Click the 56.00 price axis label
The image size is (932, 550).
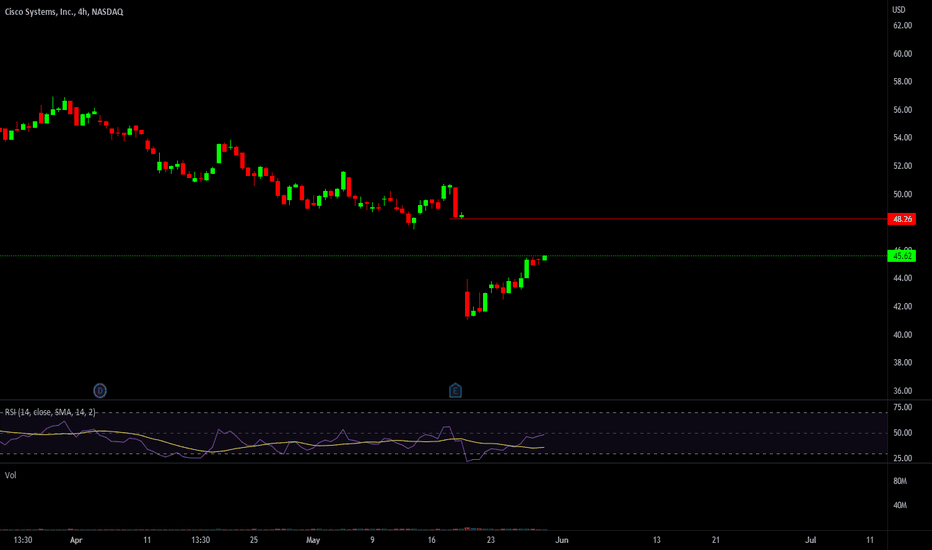coord(902,110)
